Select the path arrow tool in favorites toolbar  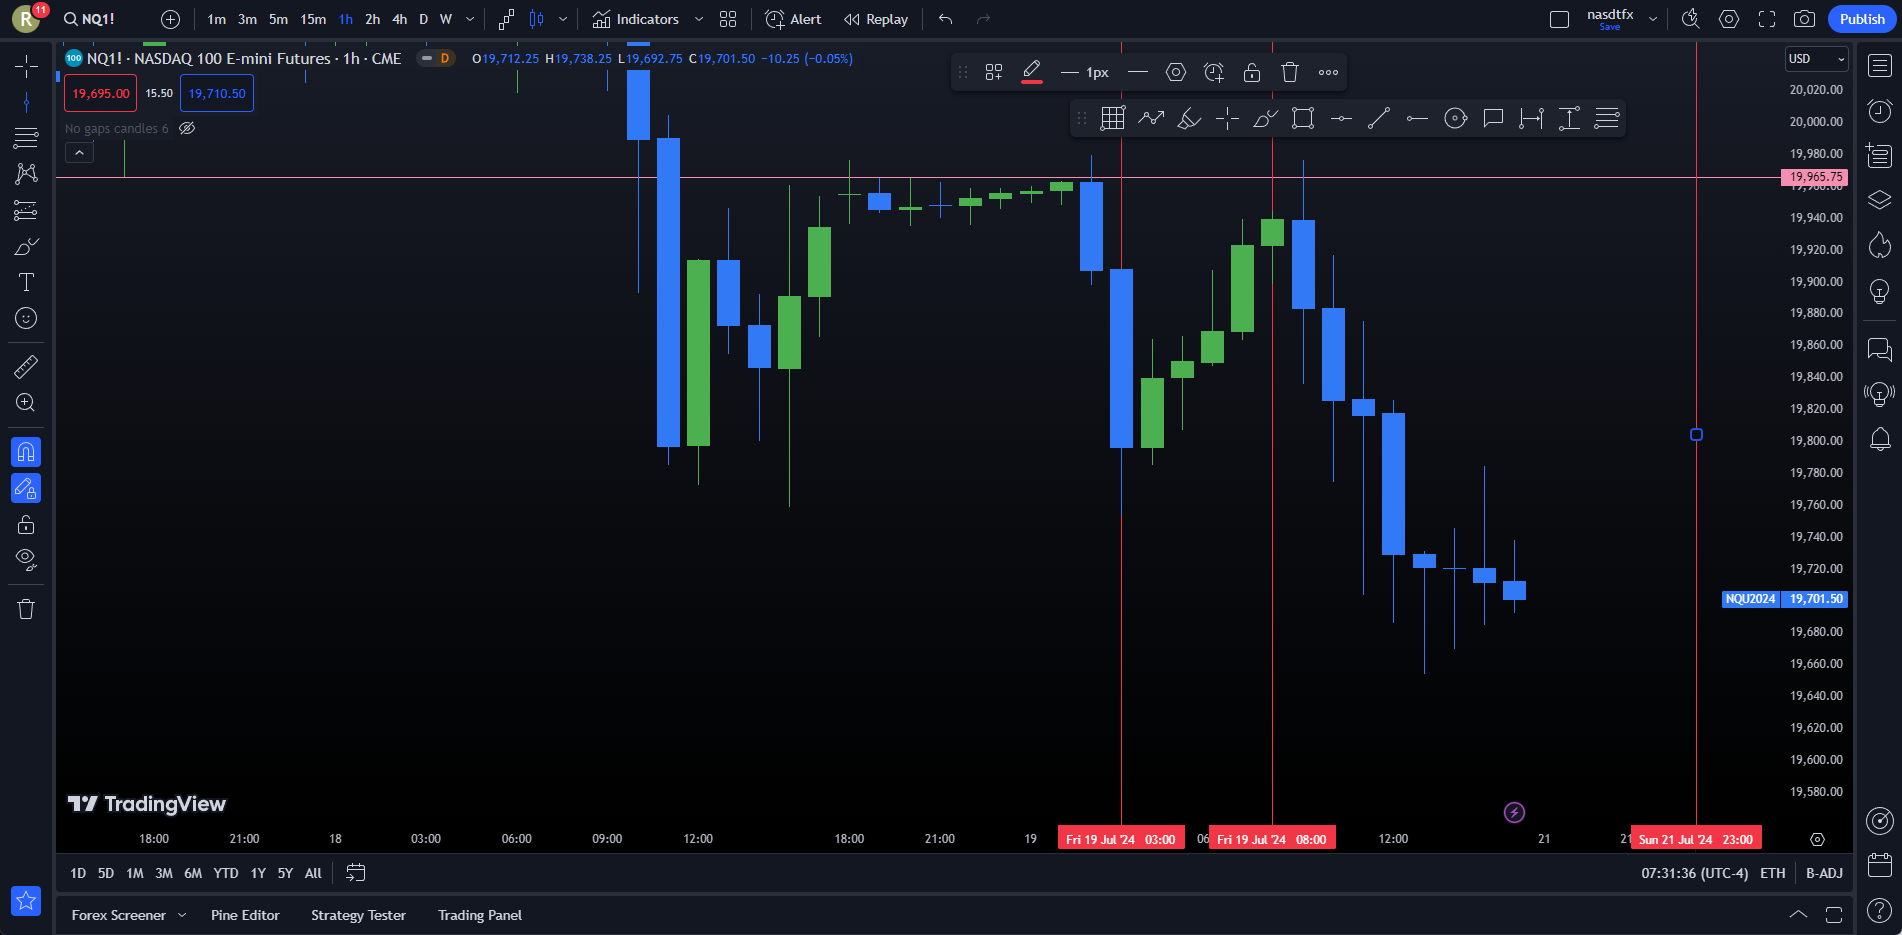tap(1151, 118)
